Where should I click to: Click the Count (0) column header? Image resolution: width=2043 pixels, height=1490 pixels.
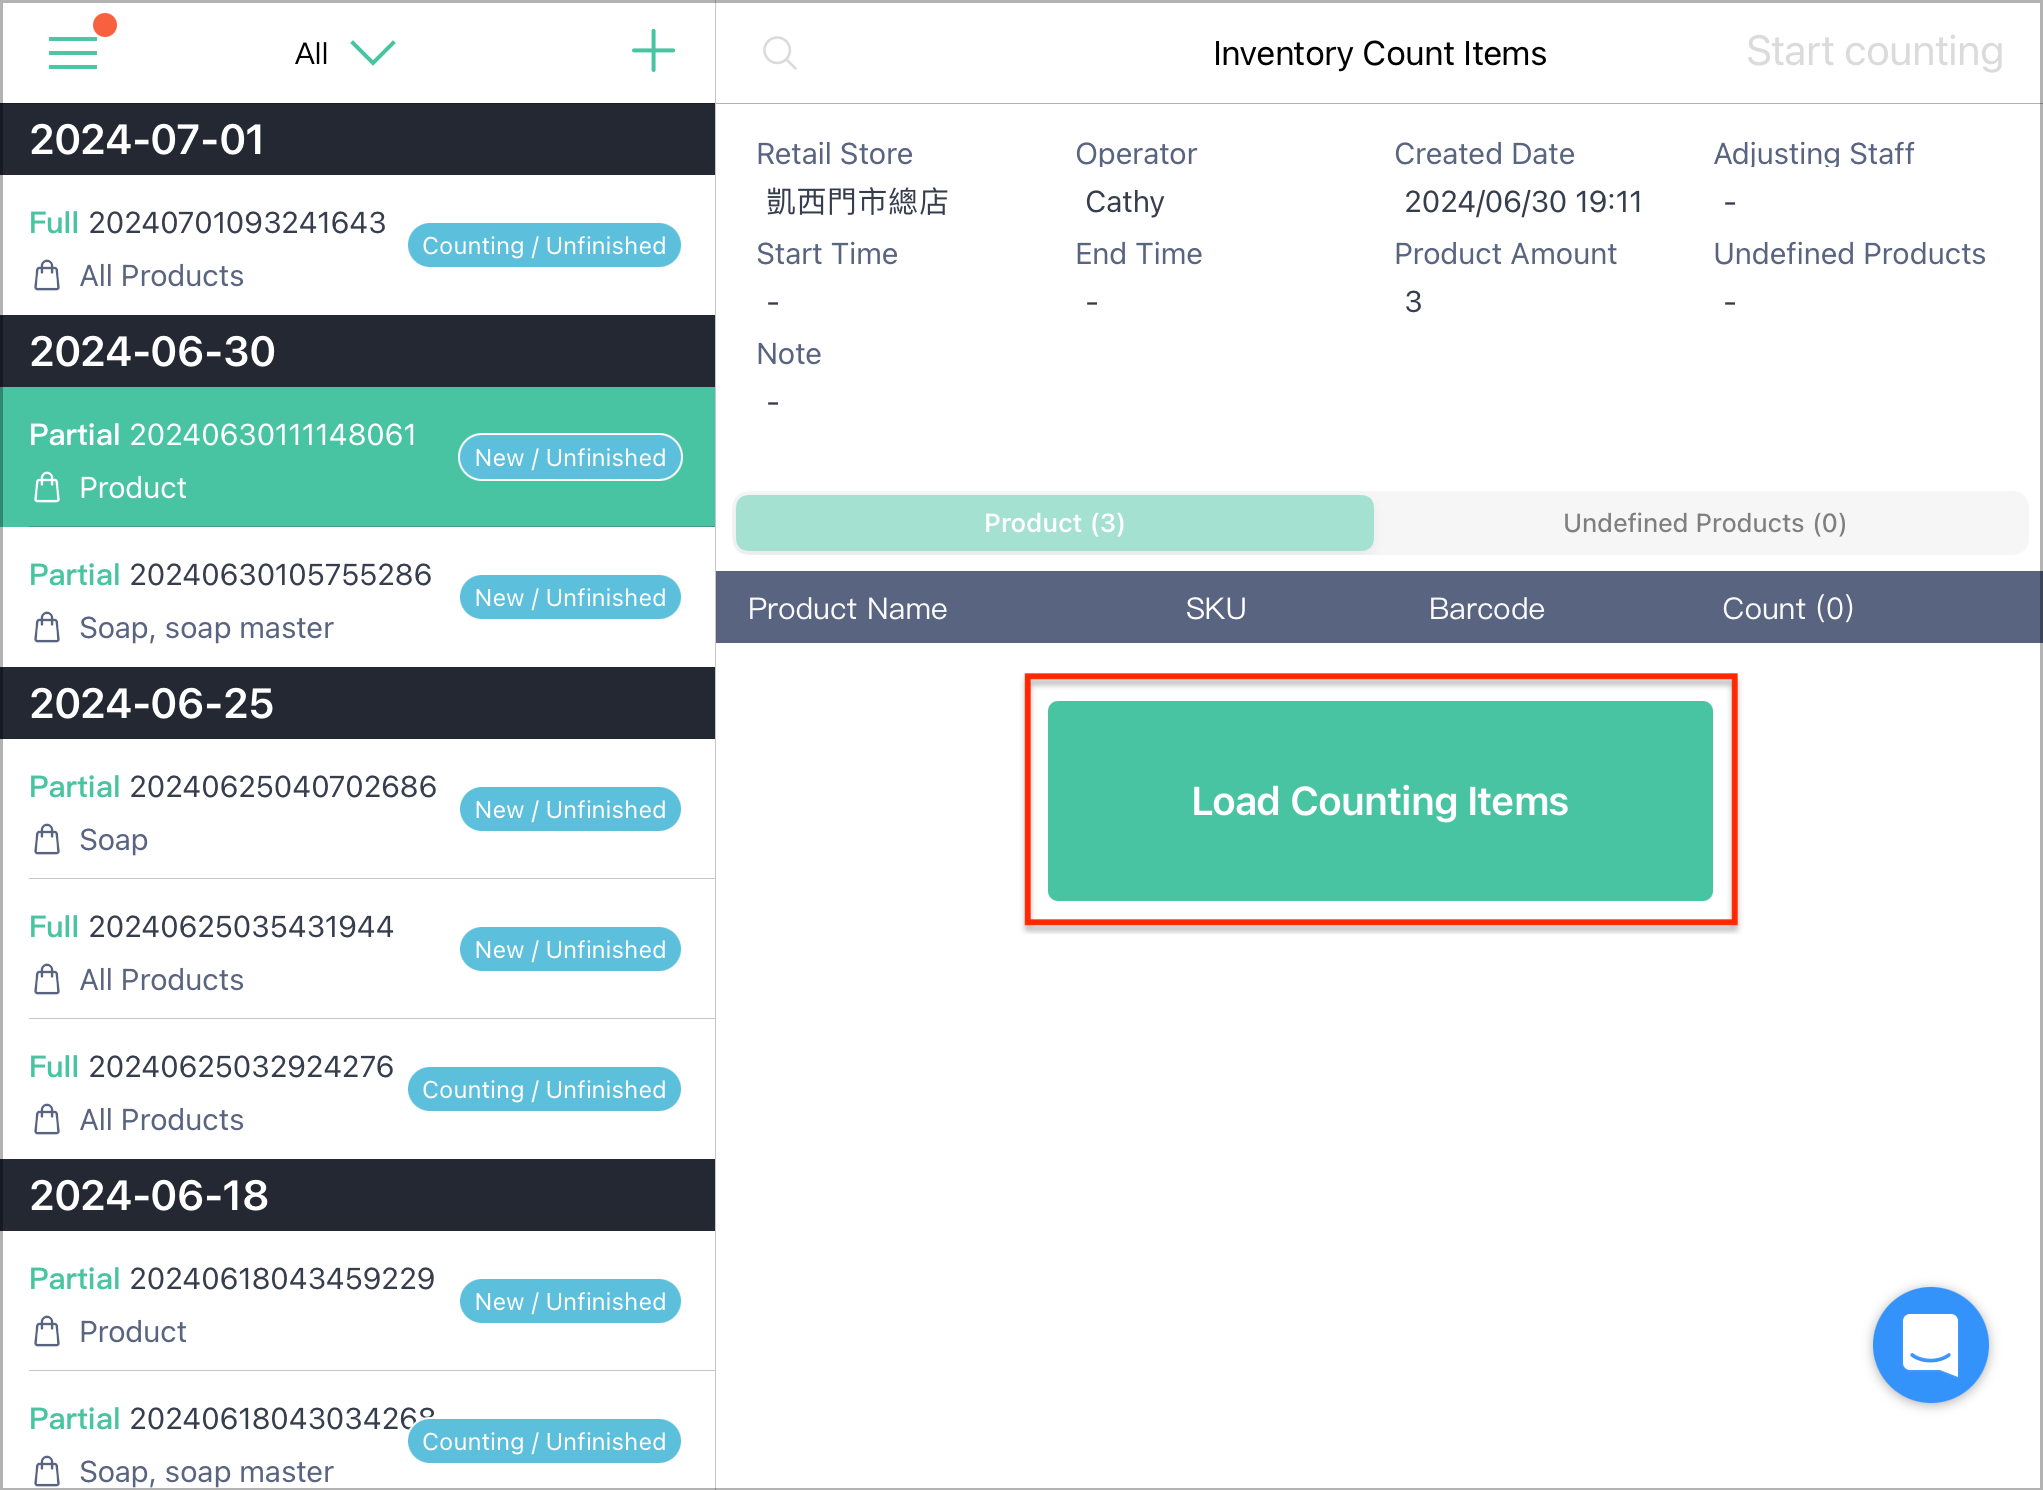coord(1788,608)
